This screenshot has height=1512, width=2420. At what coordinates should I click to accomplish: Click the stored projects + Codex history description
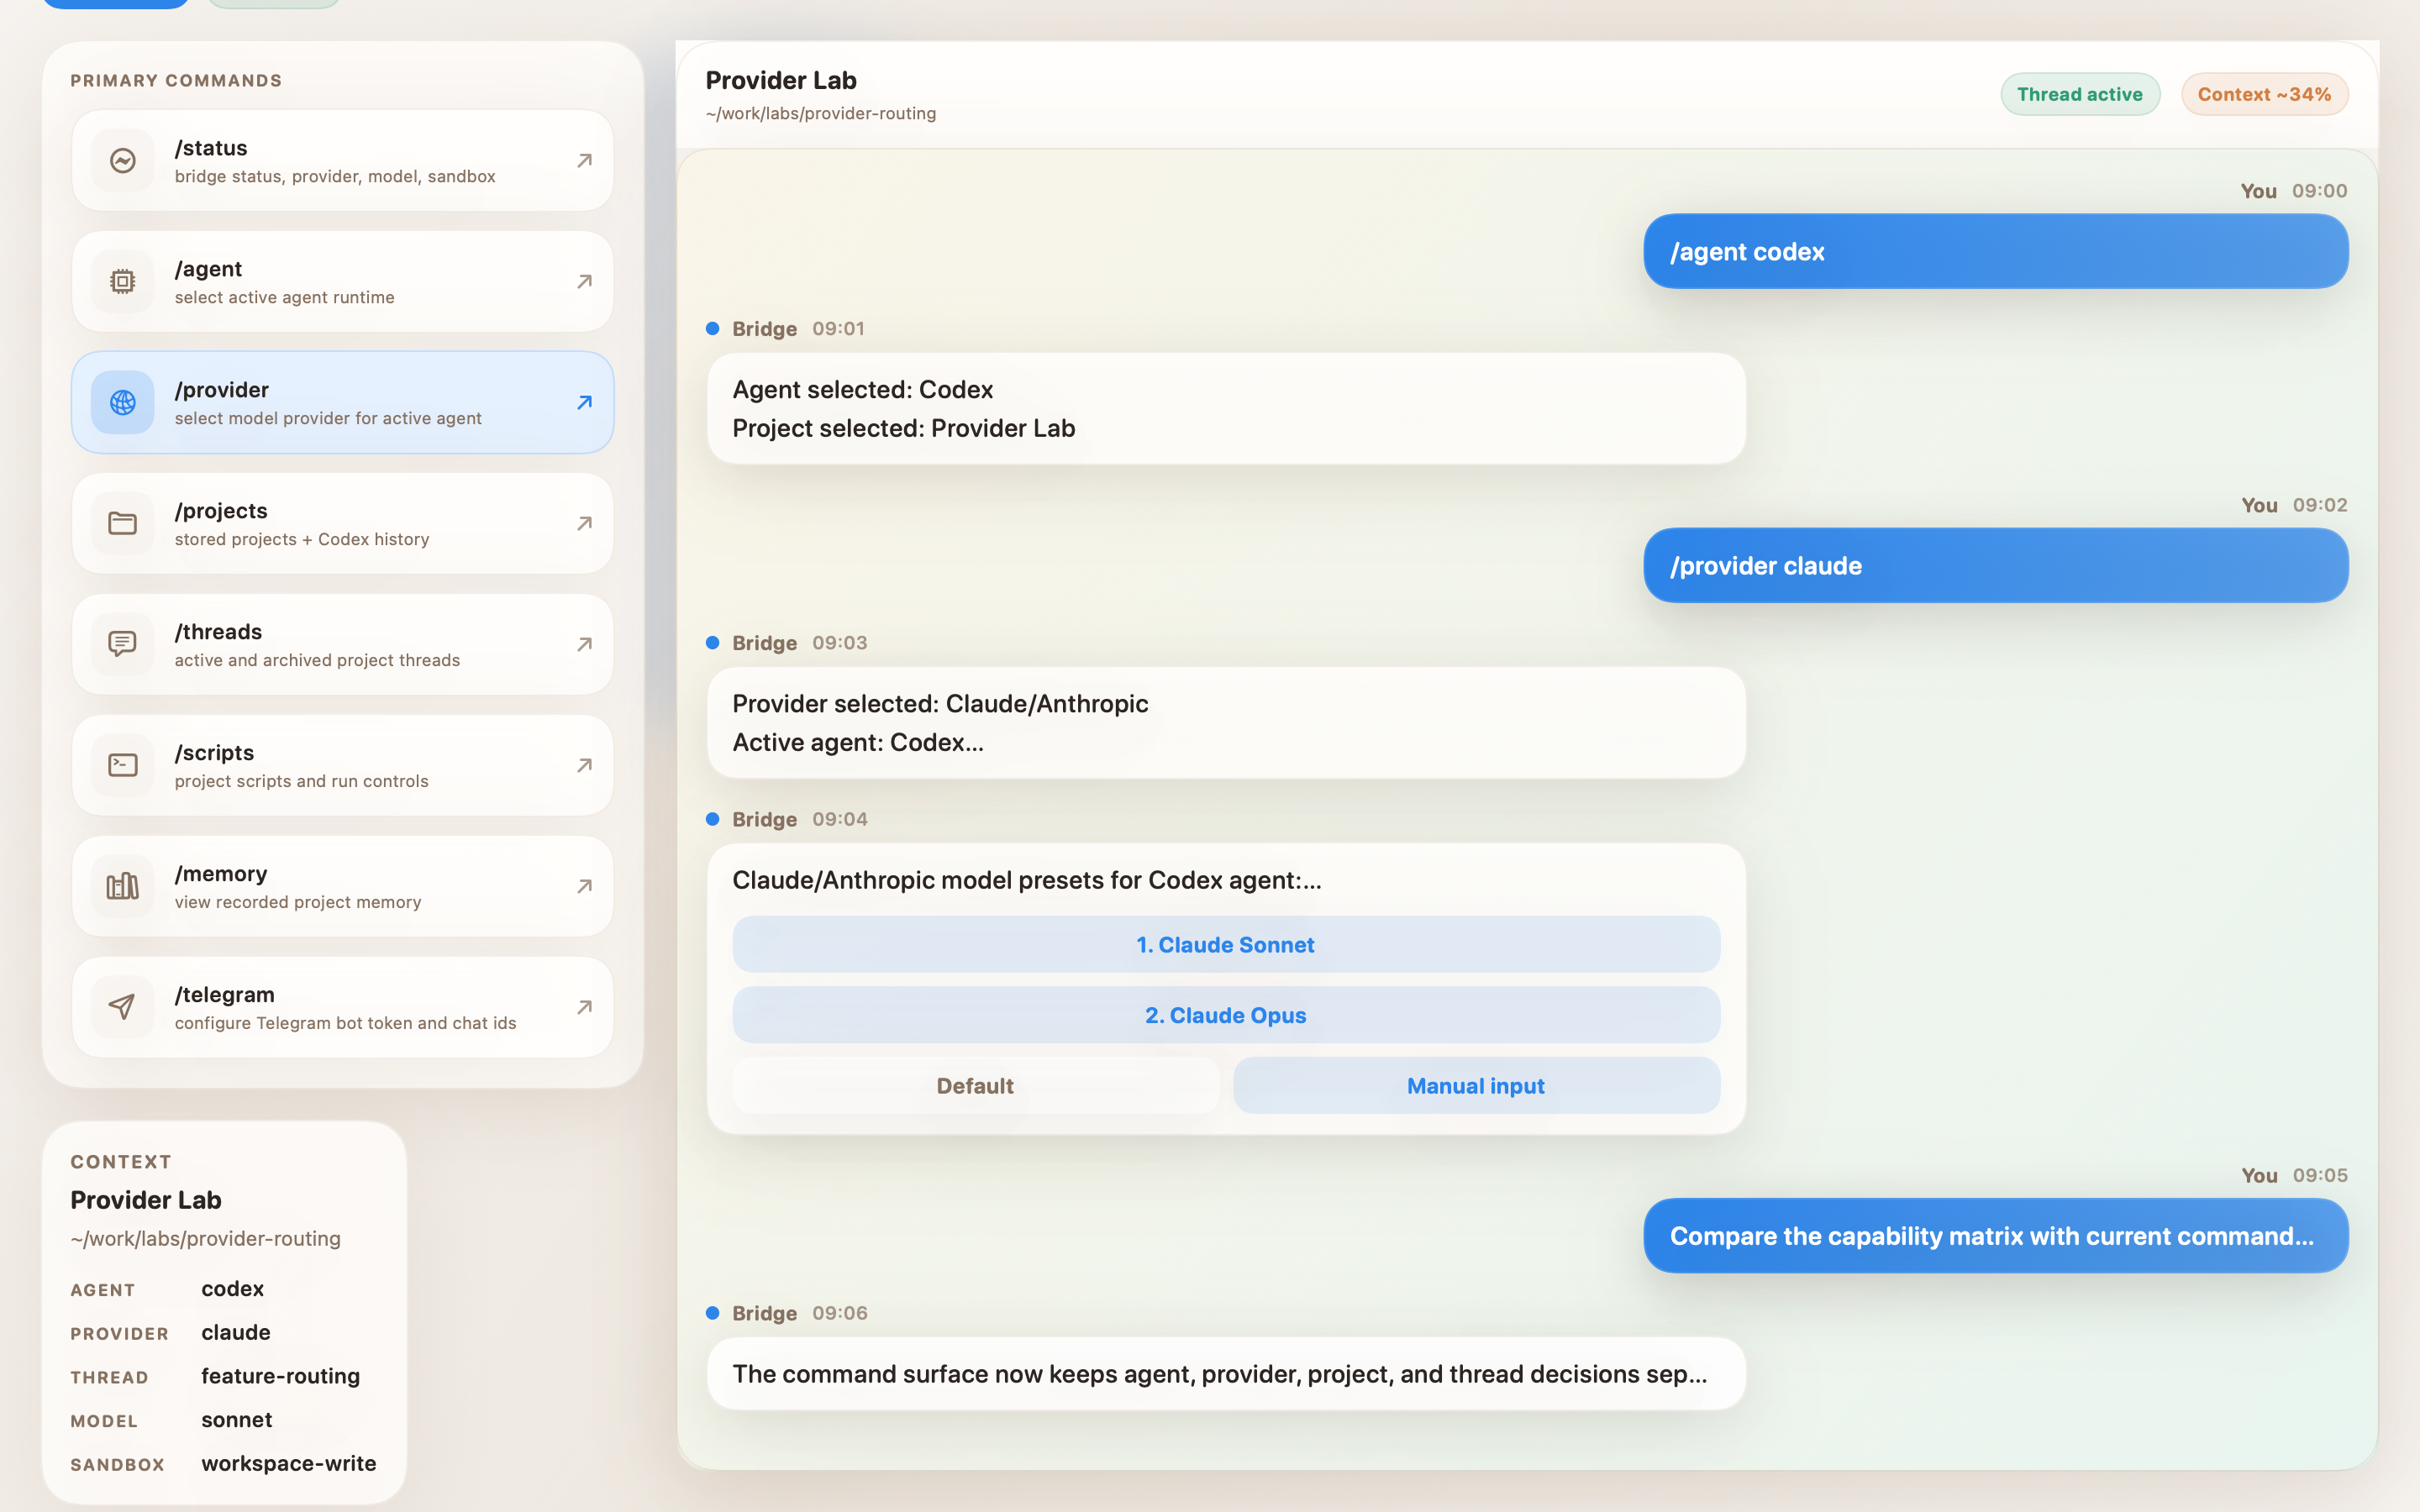click(x=302, y=539)
